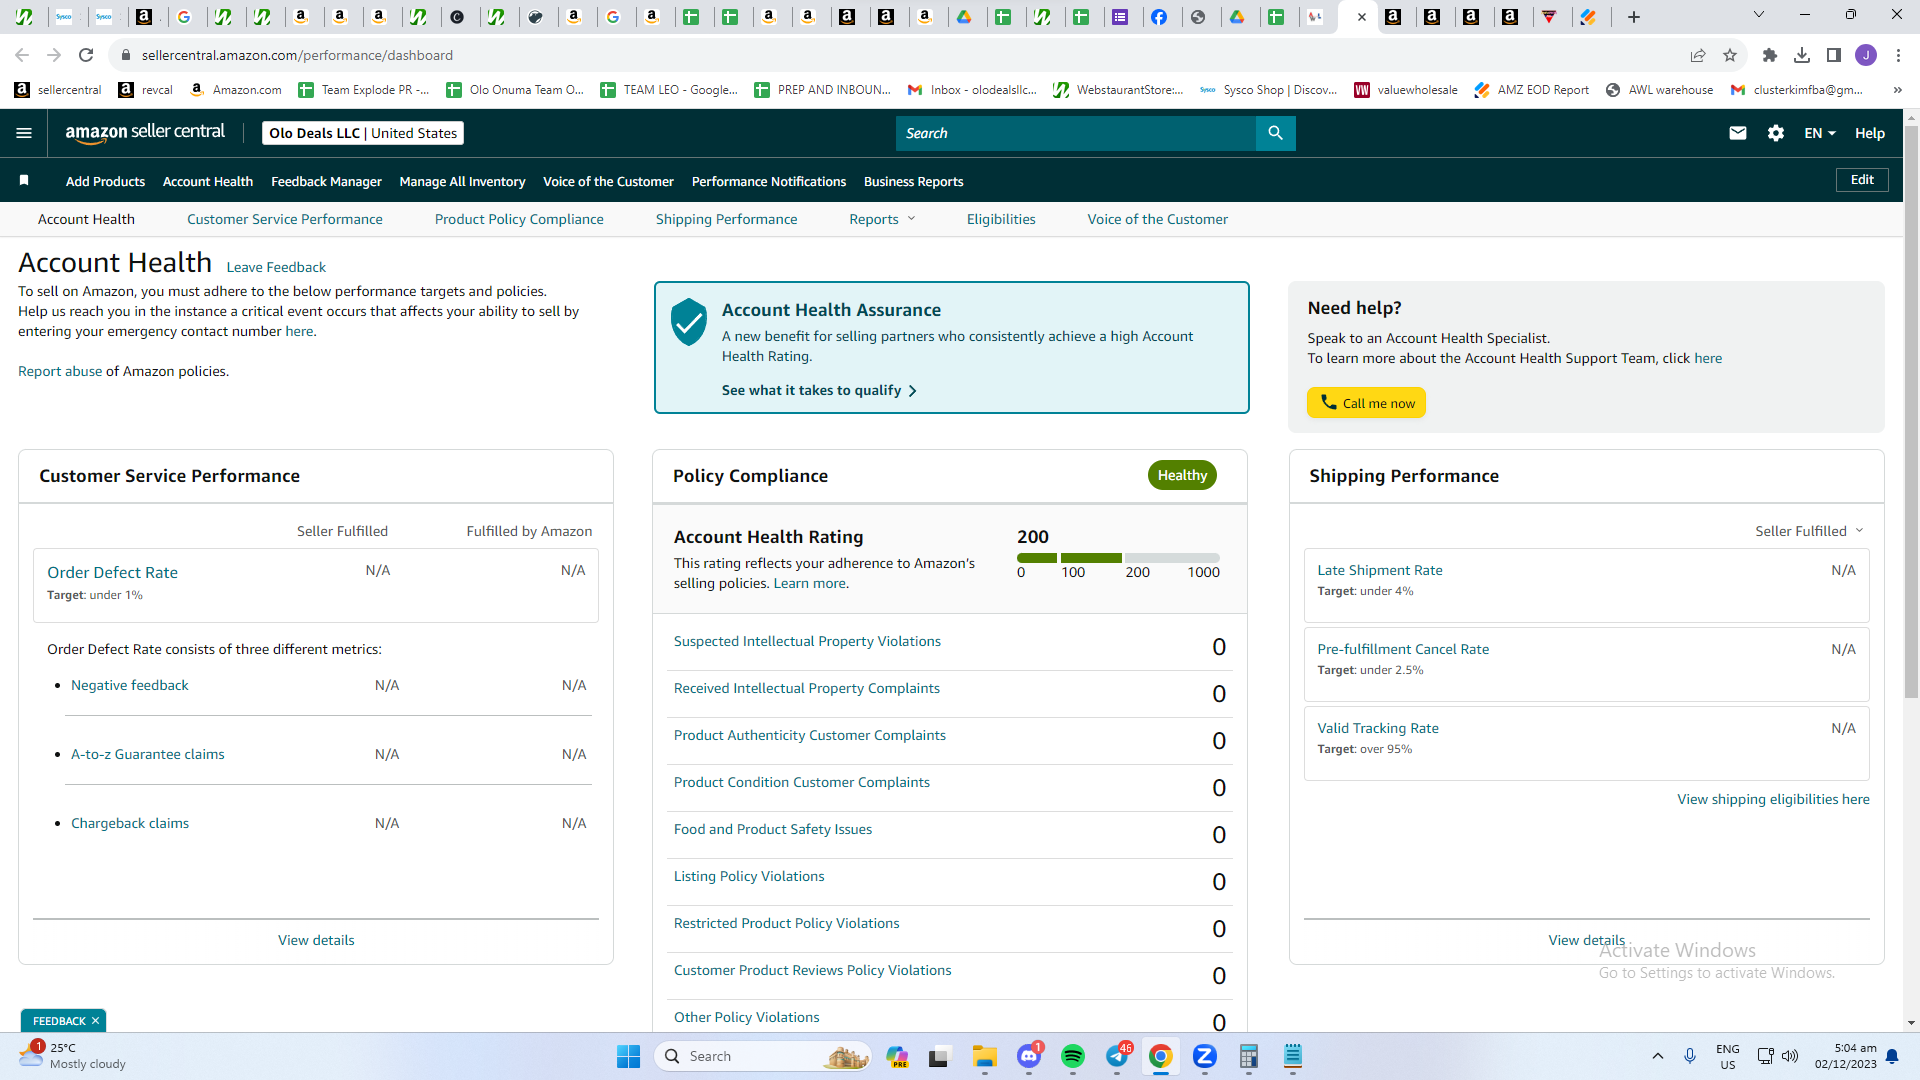Open Calculator from the taskbar

click(1249, 1056)
